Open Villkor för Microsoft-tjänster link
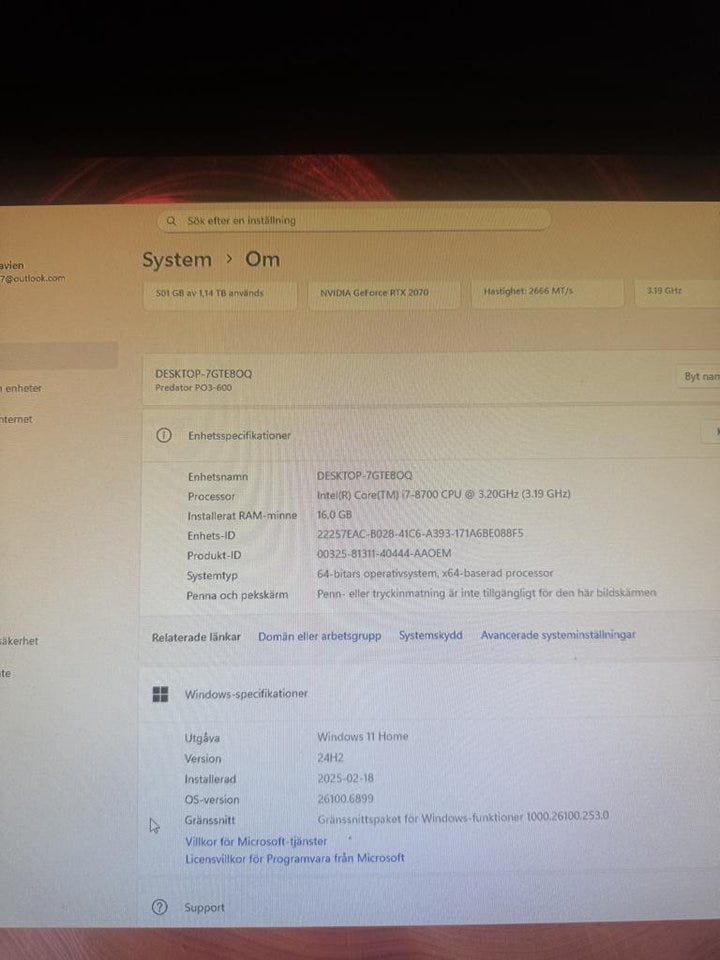The image size is (720, 960). tap(256, 841)
